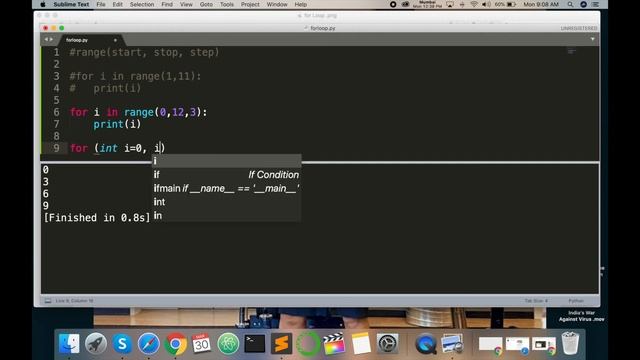Image resolution: width=640 pixels, height=360 pixels.
Task: Click the minimap at editor top right
Action: (x=571, y=52)
